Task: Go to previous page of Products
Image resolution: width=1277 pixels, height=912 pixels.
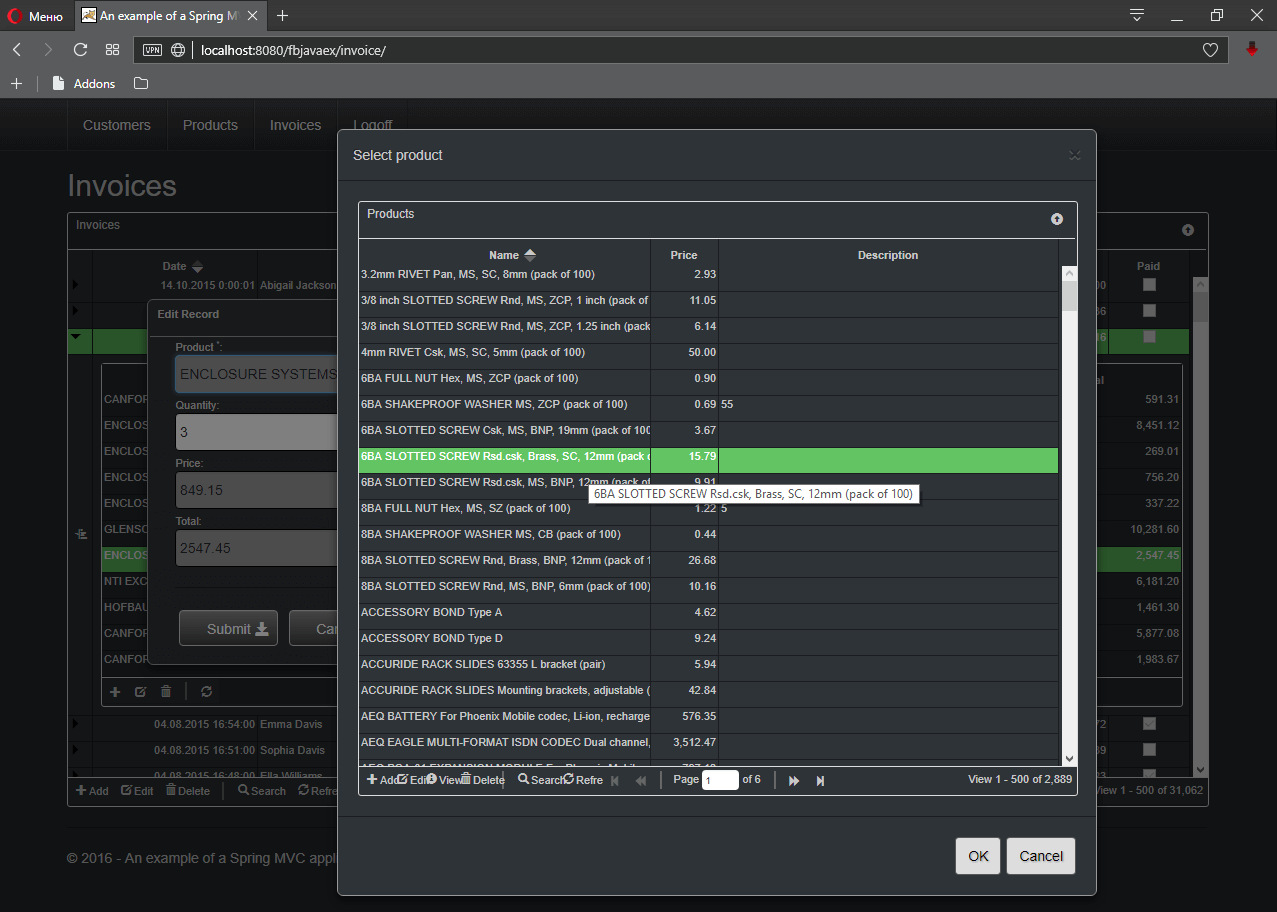Action: (x=641, y=781)
